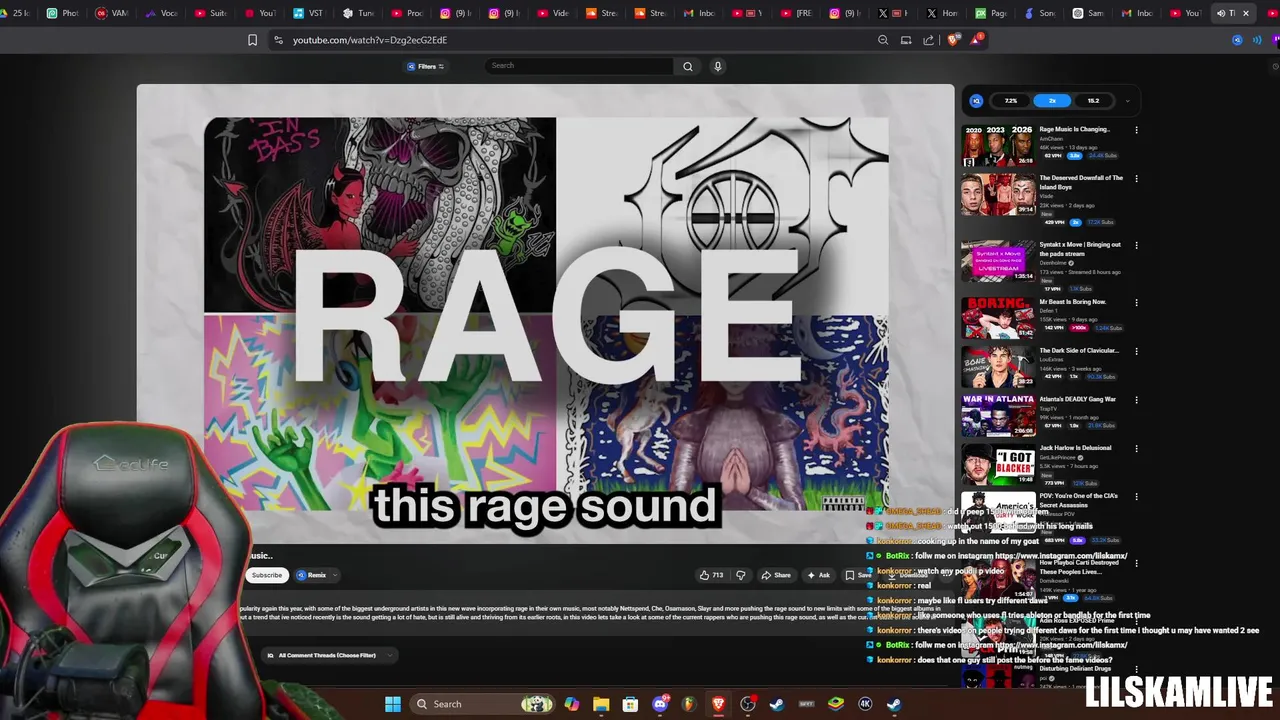Screen dimensions: 1280x720
Task: Click the Ask button under video
Action: [818, 575]
